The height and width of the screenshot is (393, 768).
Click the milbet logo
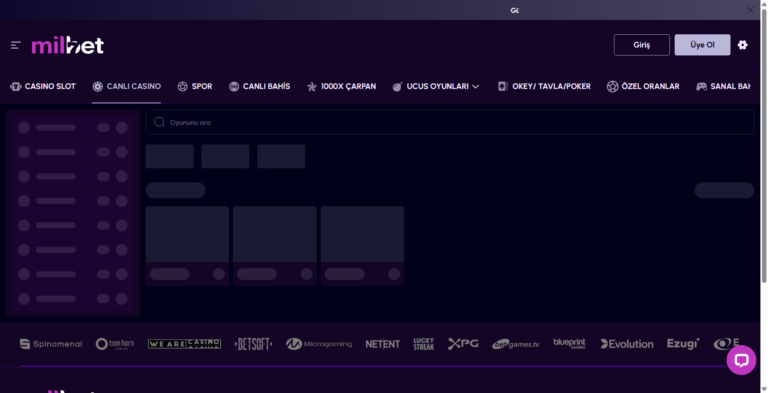pos(68,46)
